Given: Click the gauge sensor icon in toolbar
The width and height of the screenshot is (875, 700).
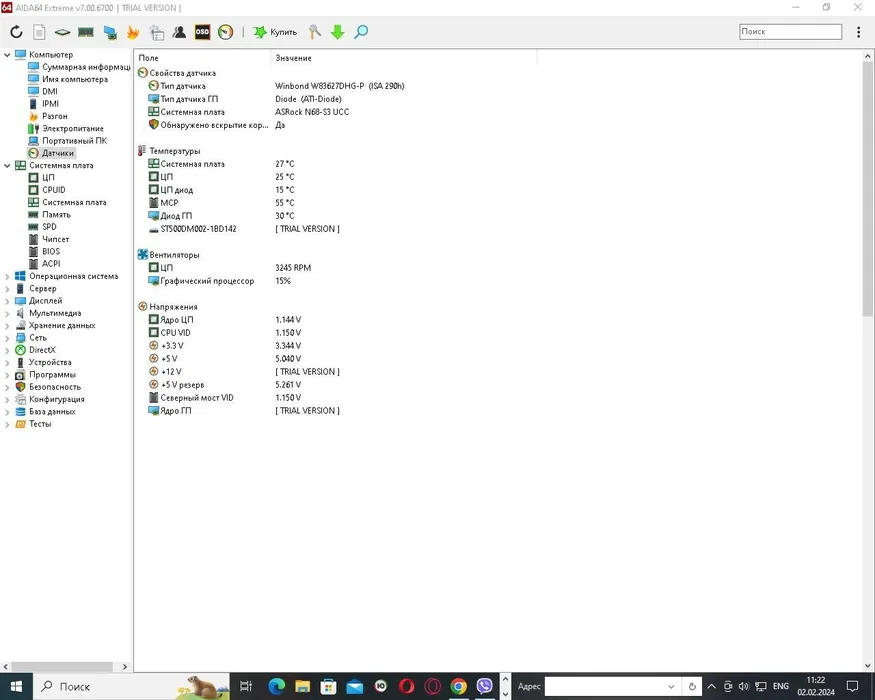Looking at the screenshot, I should point(226,32).
